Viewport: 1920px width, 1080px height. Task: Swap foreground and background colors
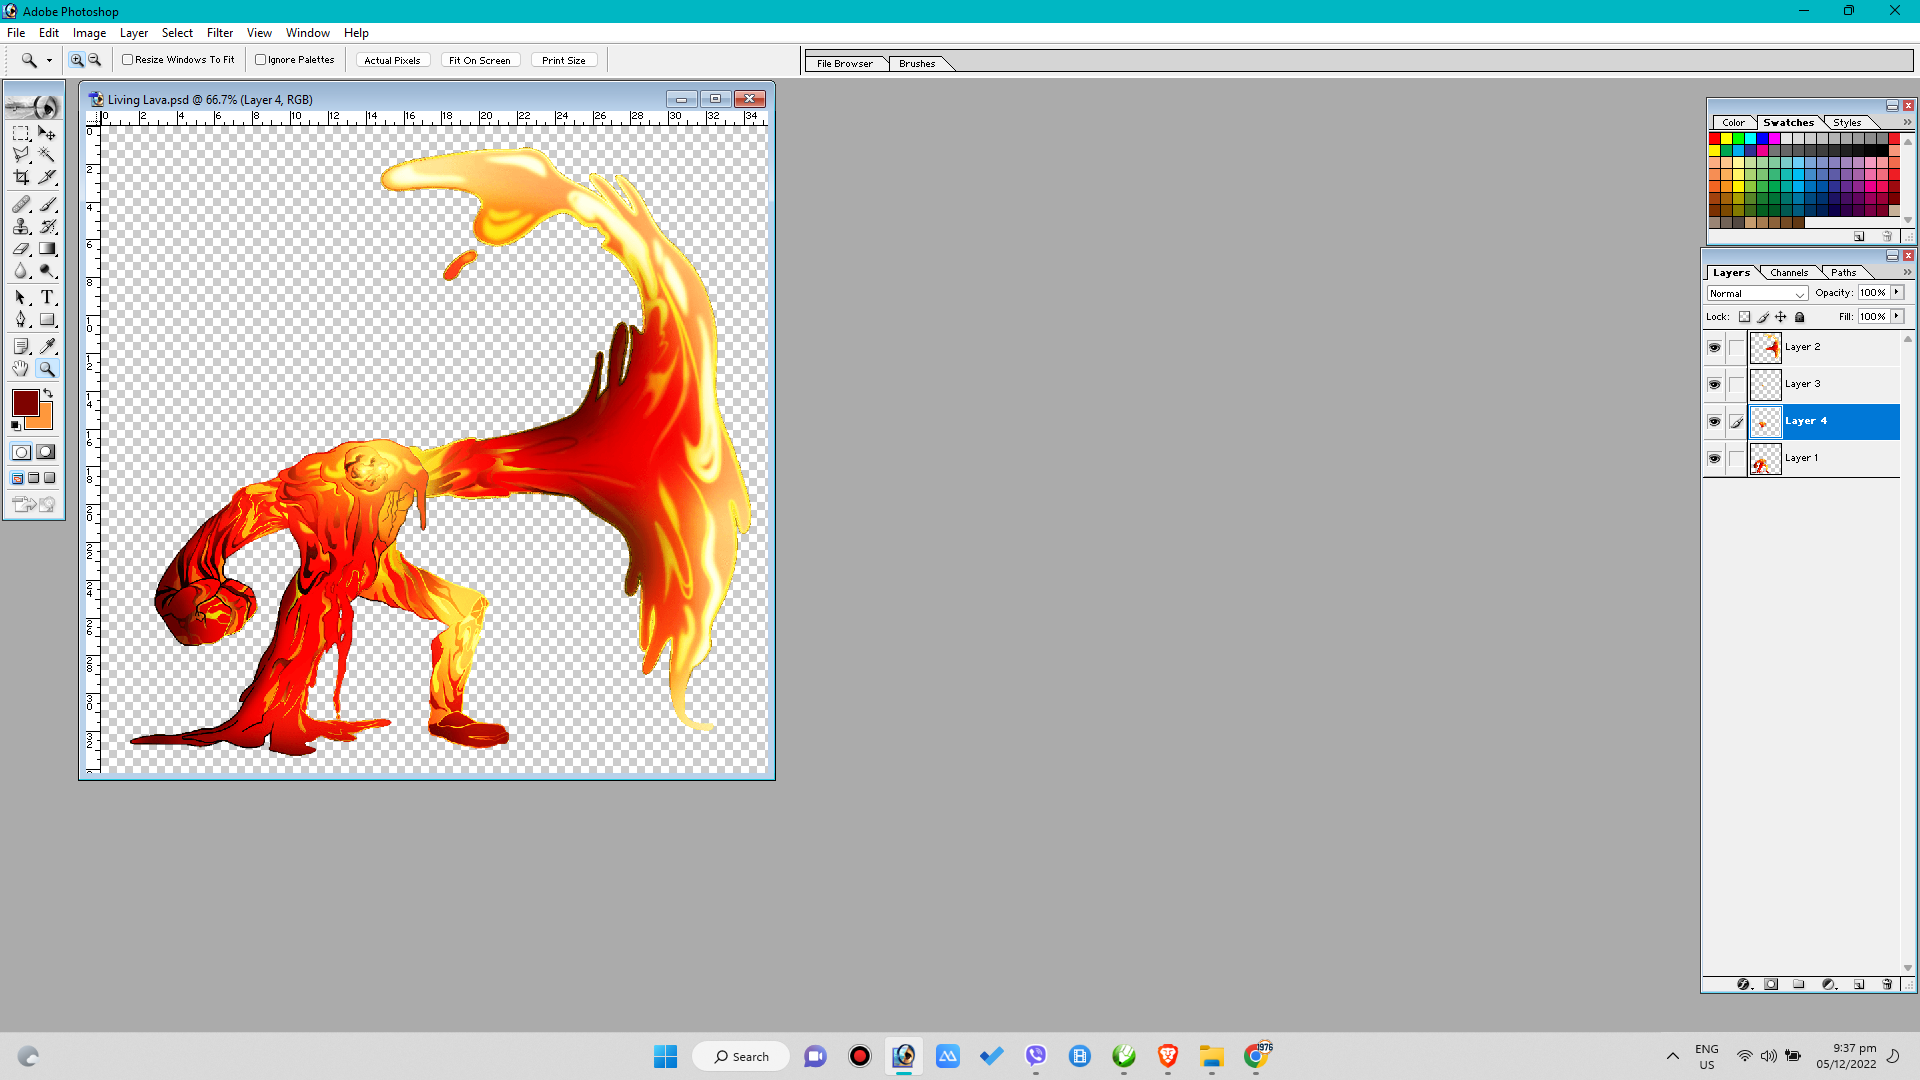coord(48,394)
